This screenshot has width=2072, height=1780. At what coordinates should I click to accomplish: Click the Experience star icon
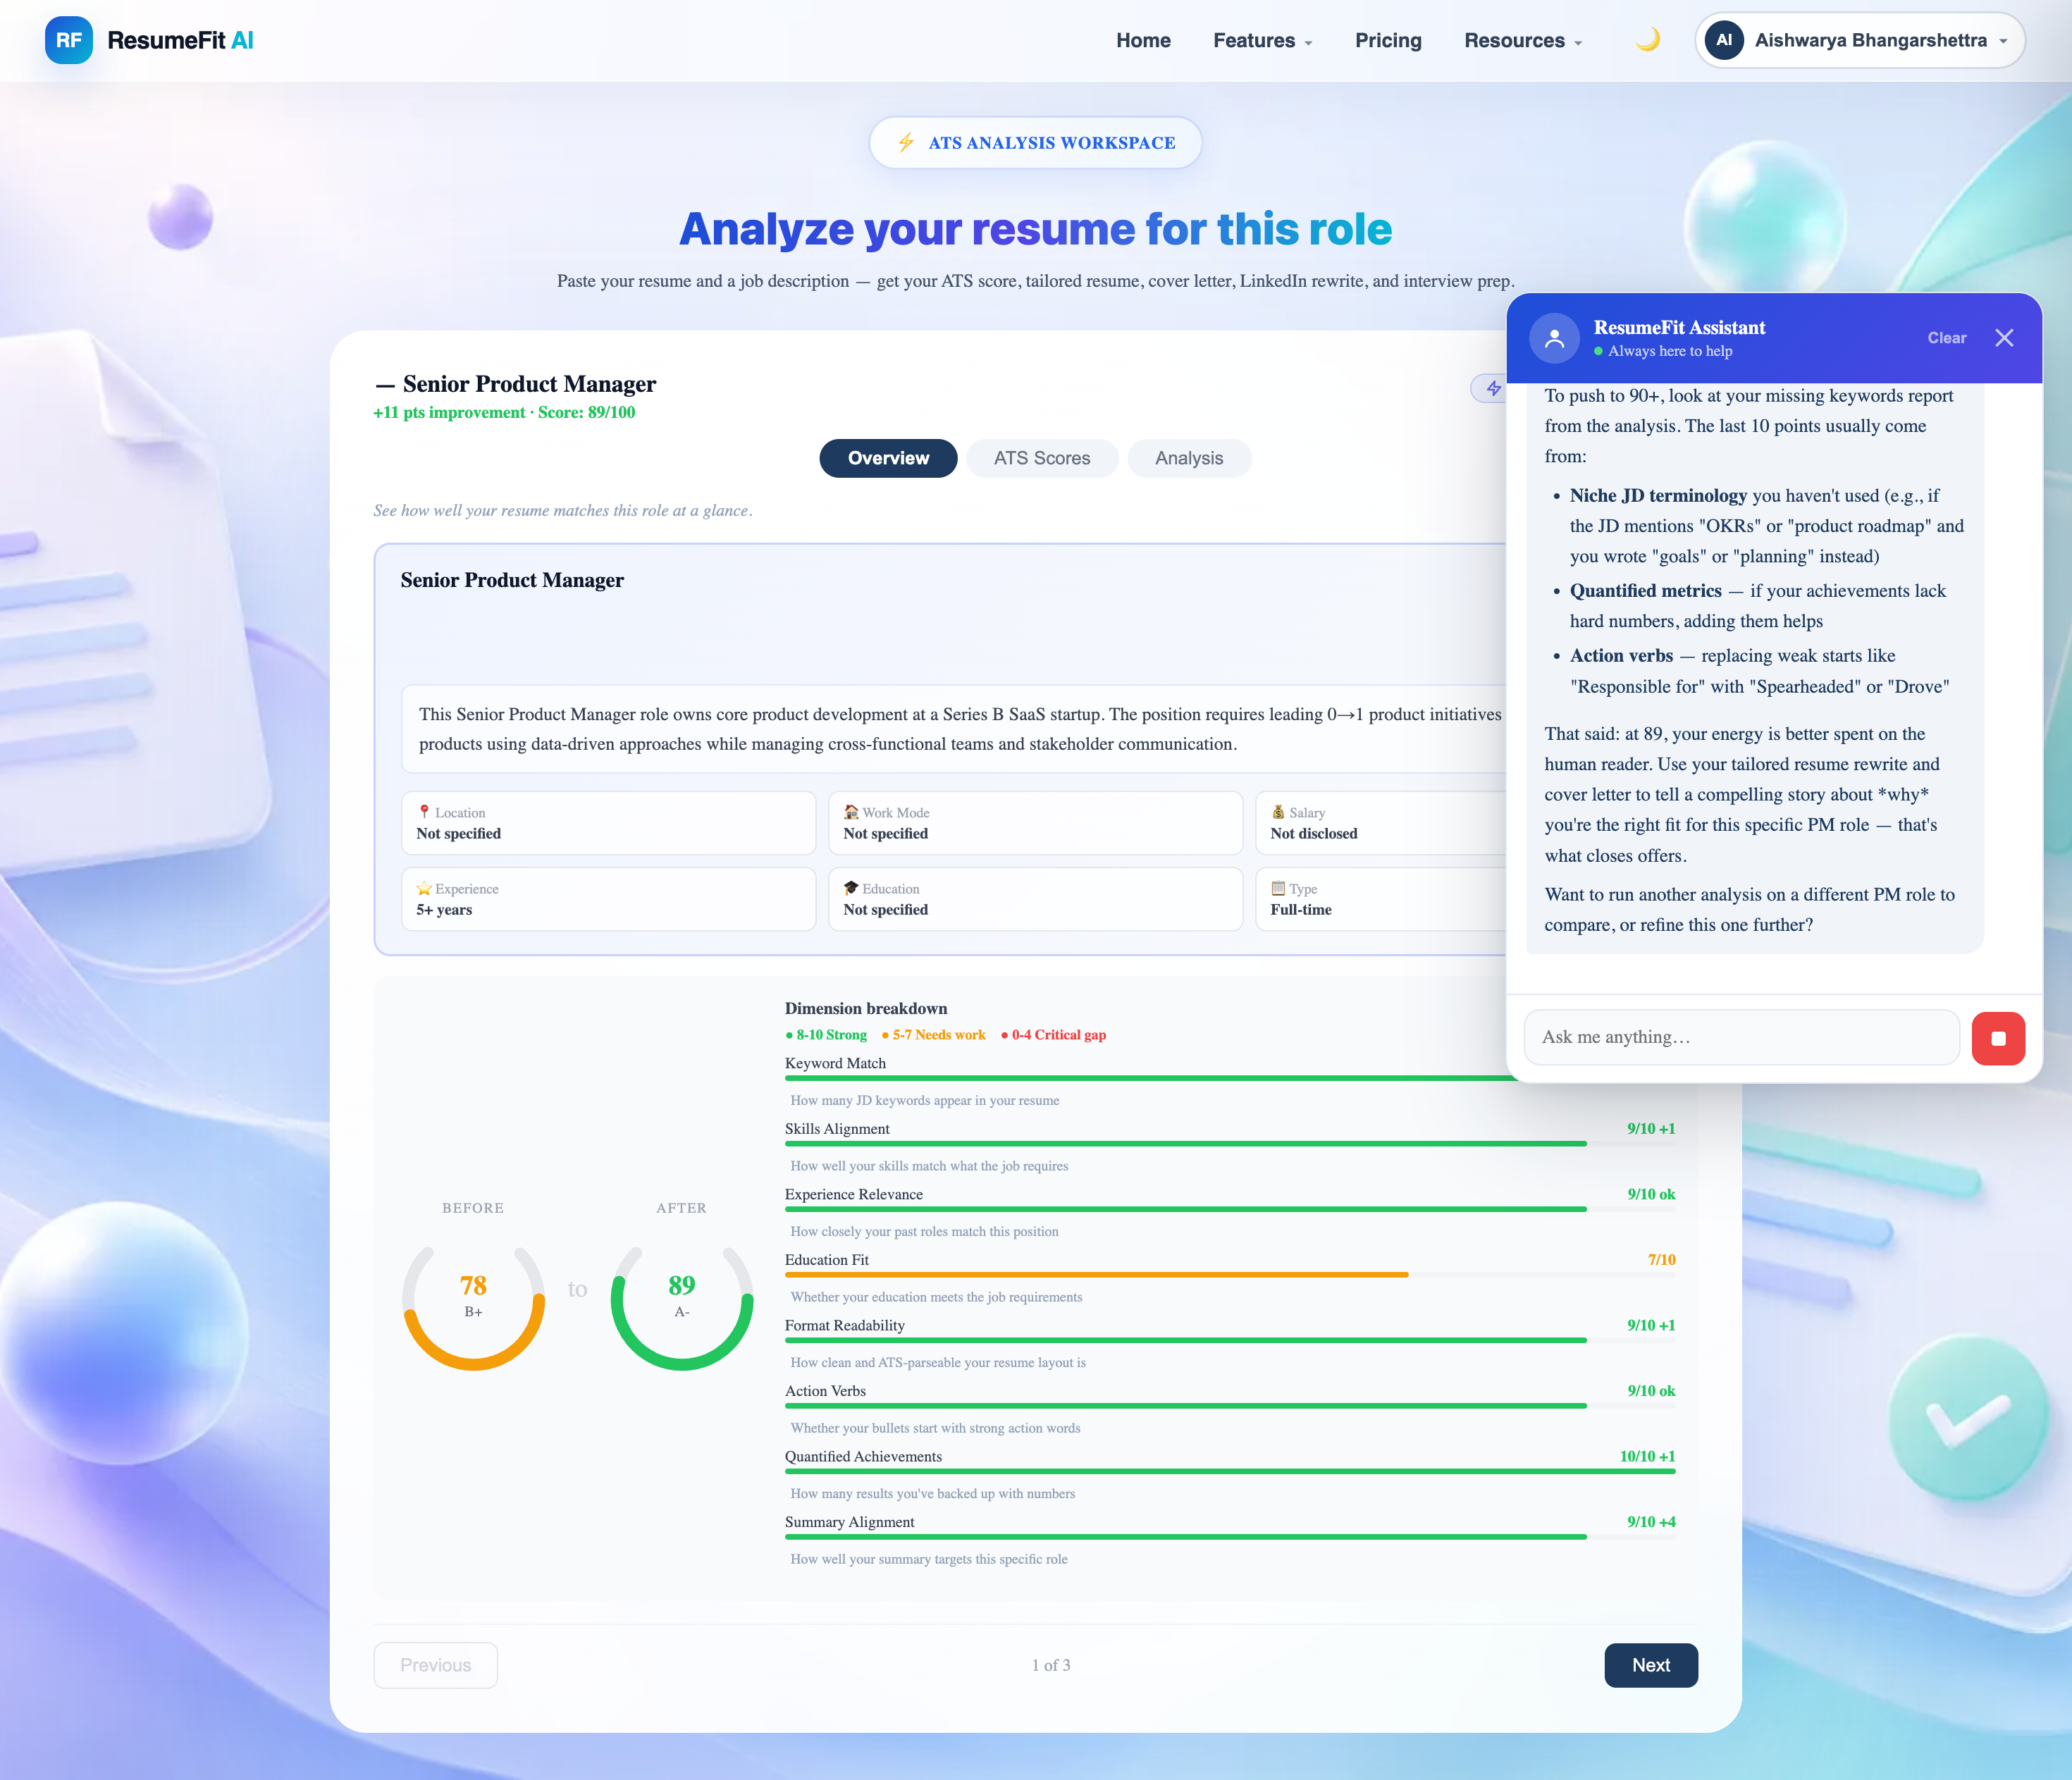(x=424, y=888)
